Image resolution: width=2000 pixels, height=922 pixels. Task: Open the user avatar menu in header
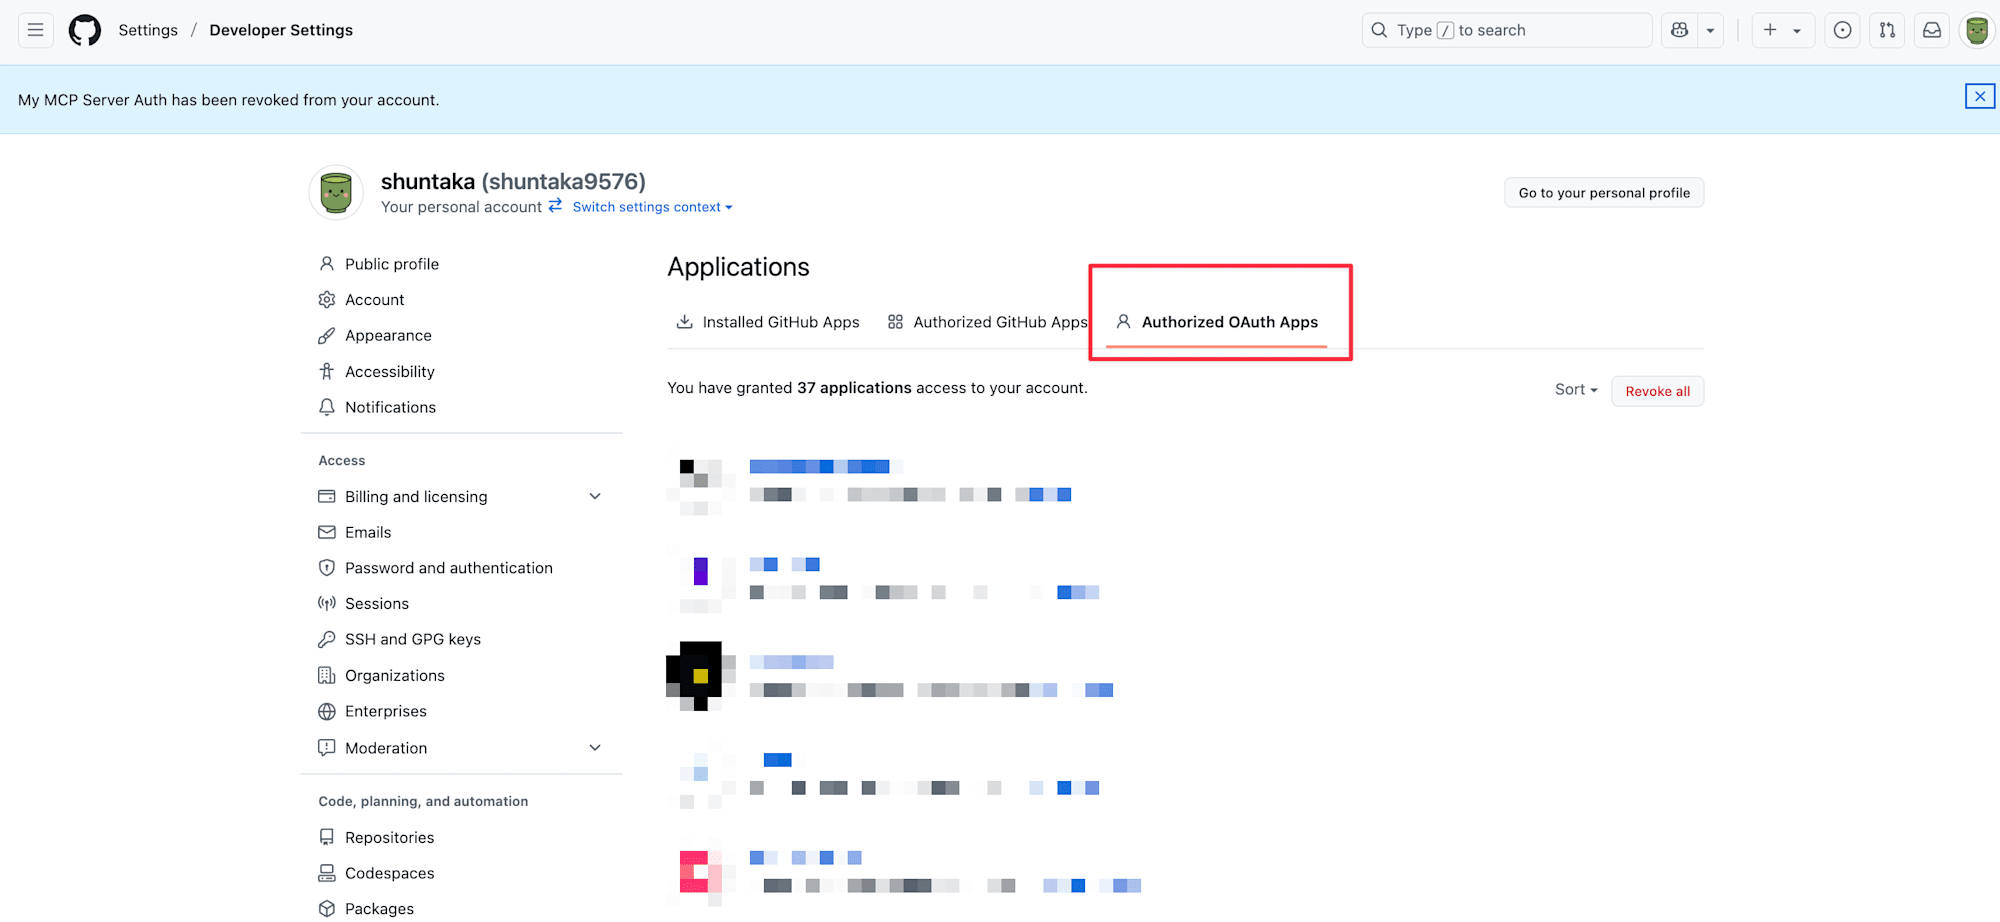point(1977,30)
